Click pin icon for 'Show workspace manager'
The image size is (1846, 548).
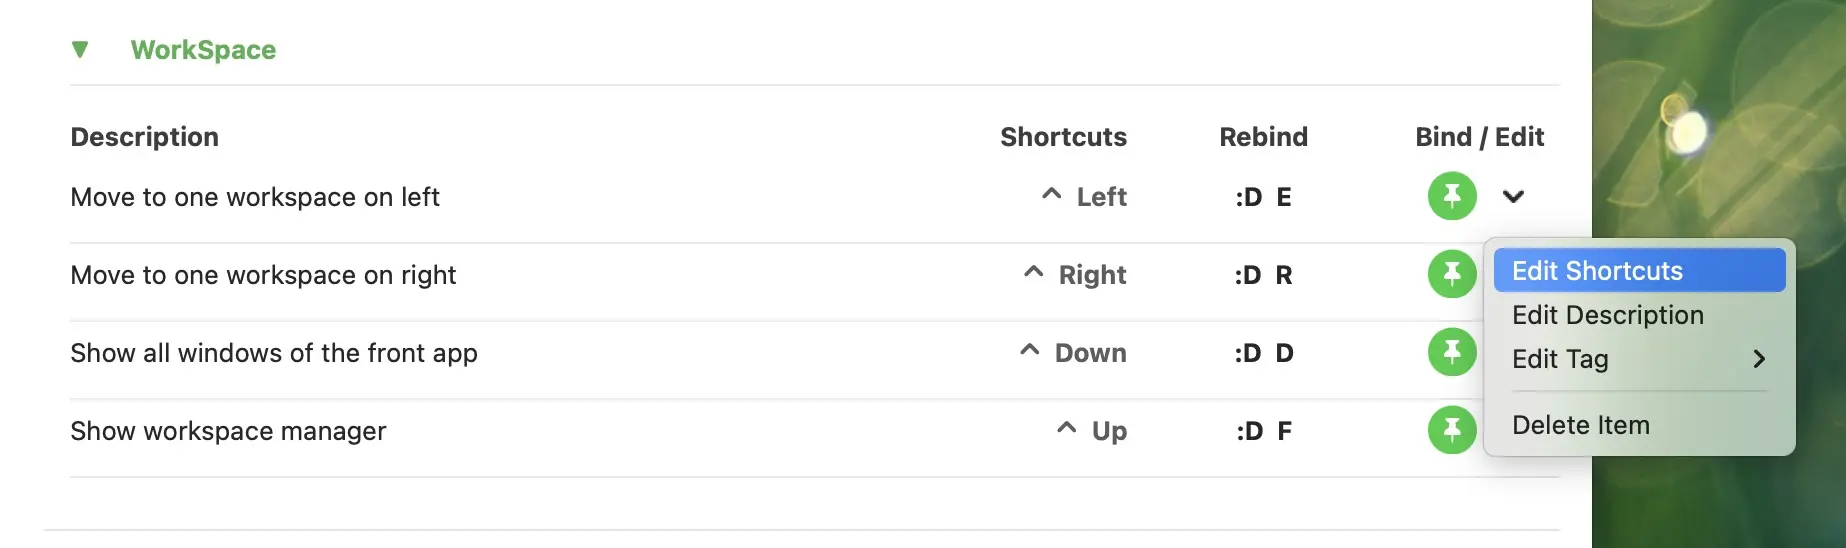[1452, 430]
